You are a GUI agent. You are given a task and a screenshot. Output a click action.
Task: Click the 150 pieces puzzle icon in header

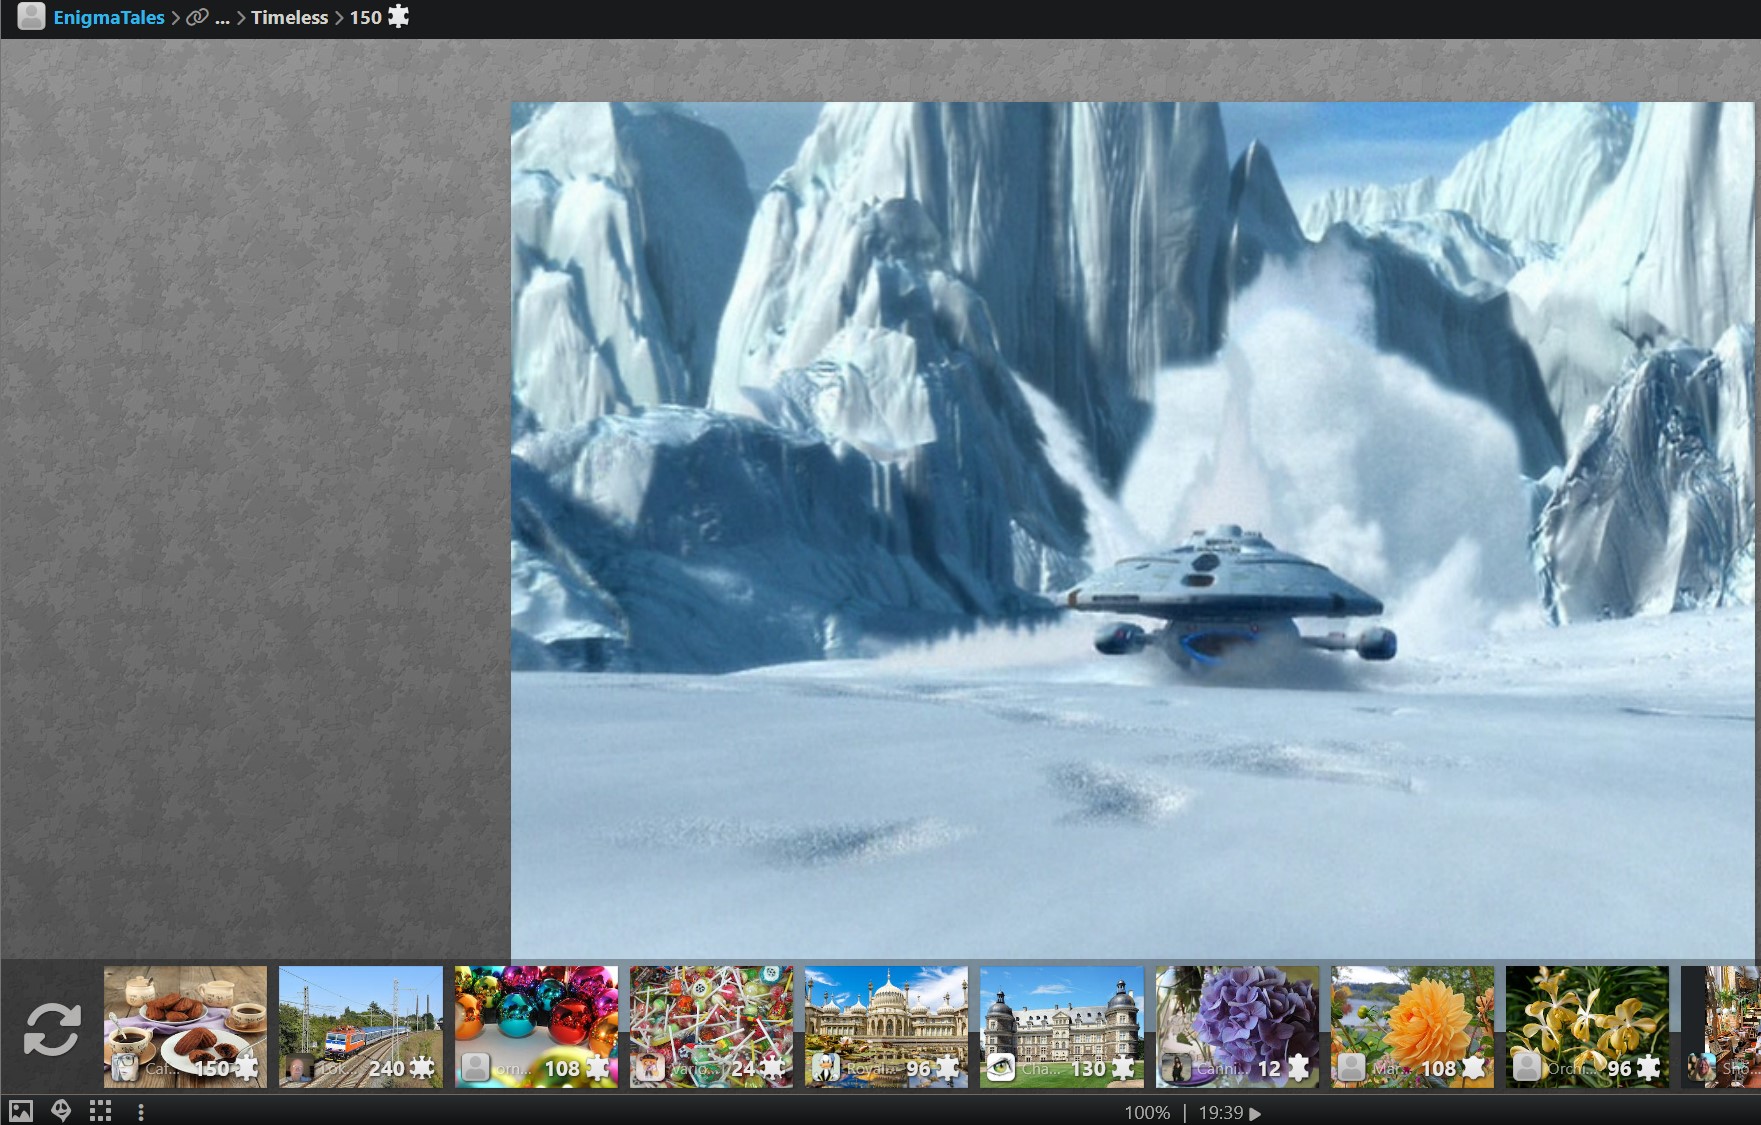tap(398, 17)
